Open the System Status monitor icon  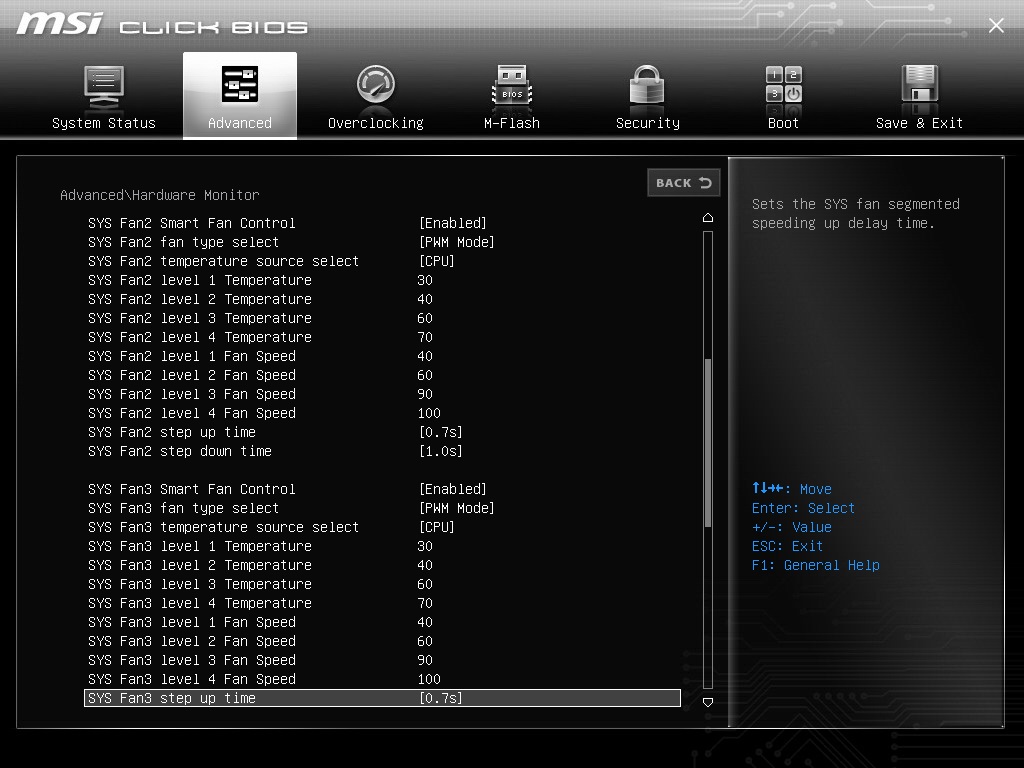pyautogui.click(x=104, y=87)
